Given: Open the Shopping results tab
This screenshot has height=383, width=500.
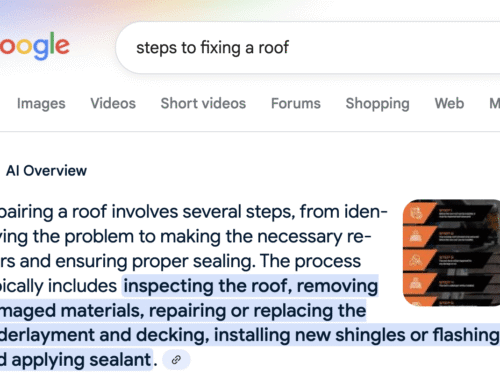Looking at the screenshot, I should point(377,103).
